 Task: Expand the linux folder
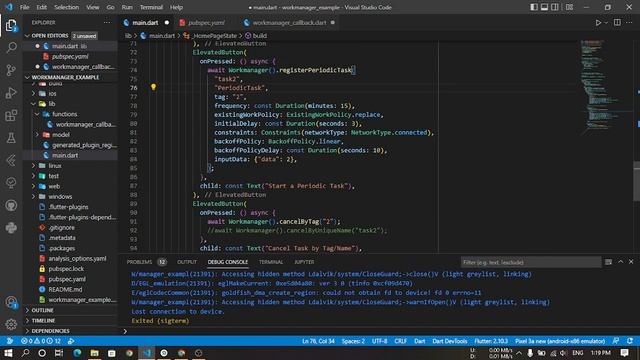[55, 166]
